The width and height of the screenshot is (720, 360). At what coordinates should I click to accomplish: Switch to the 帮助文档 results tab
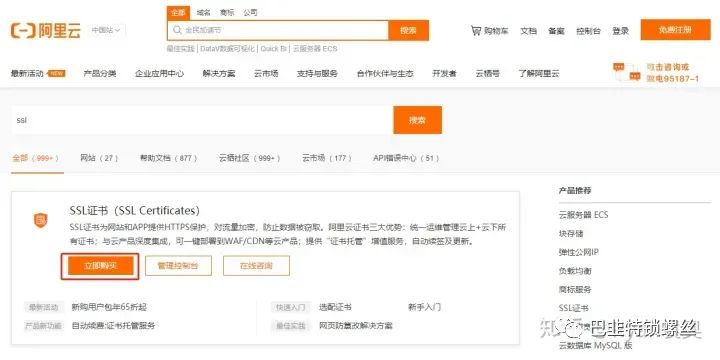169,158
